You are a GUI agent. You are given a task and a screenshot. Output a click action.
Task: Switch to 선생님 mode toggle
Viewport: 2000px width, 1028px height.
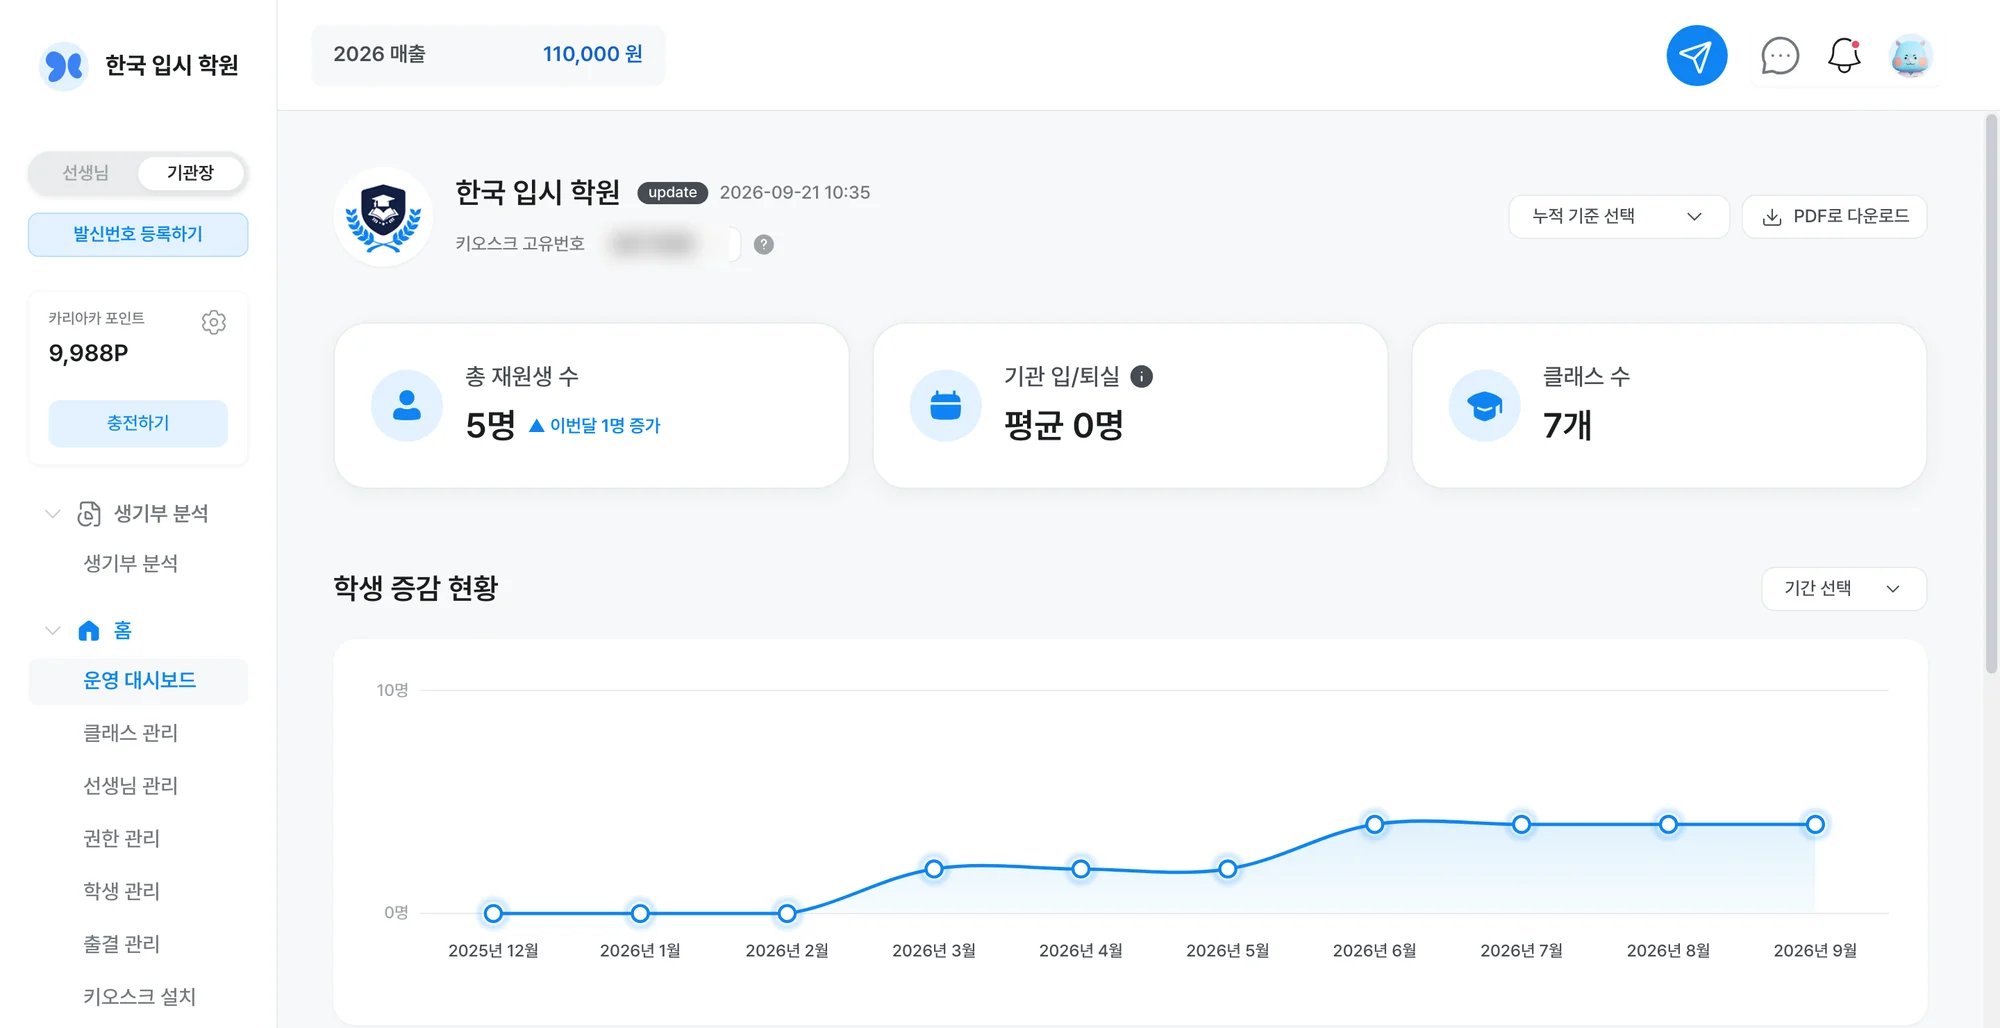(x=85, y=173)
